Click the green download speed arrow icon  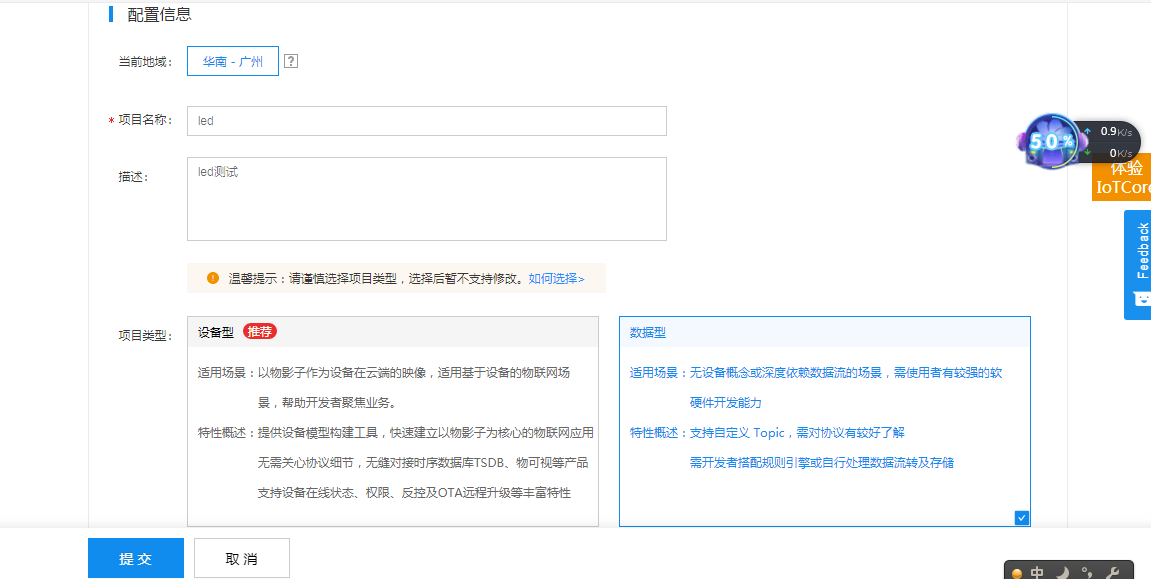pyautogui.click(x=1087, y=152)
